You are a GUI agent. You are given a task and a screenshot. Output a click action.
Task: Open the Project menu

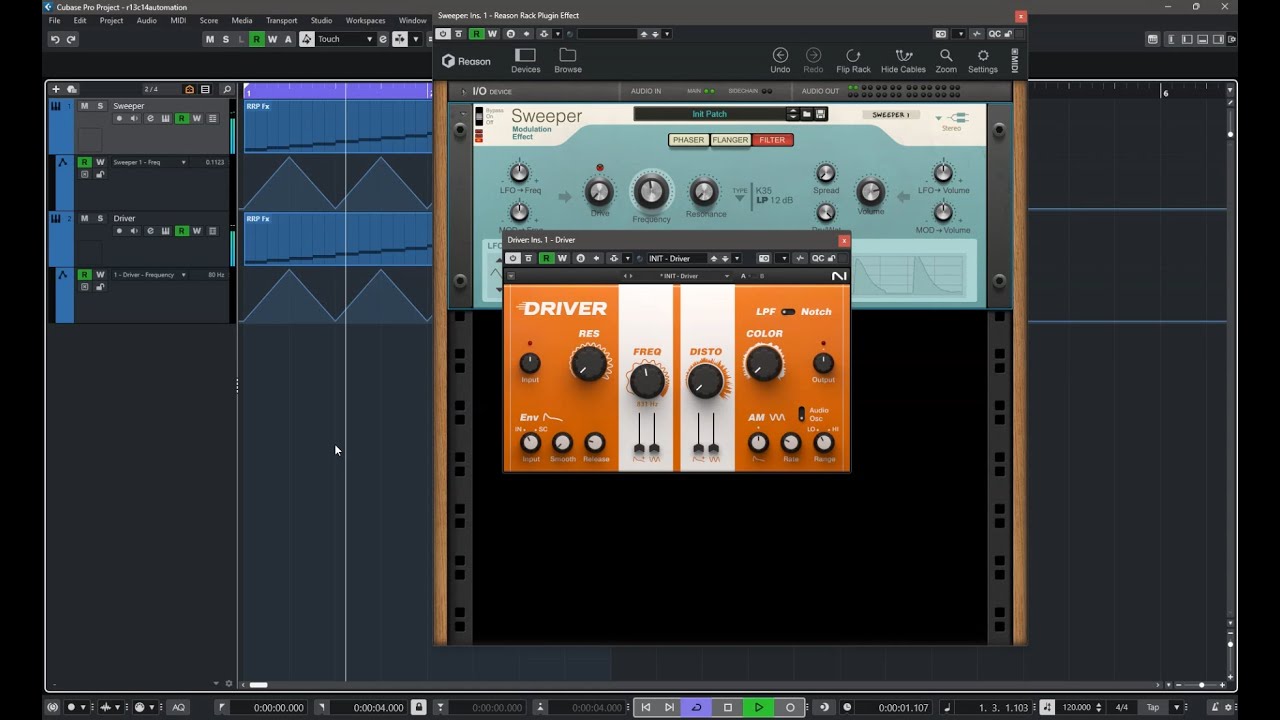tap(111, 20)
